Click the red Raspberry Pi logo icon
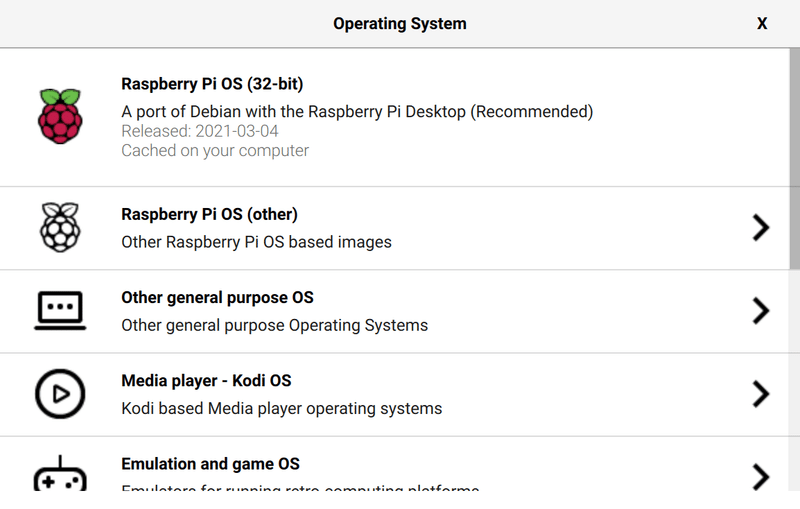The height and width of the screenshot is (509, 800). pyautogui.click(x=60, y=116)
